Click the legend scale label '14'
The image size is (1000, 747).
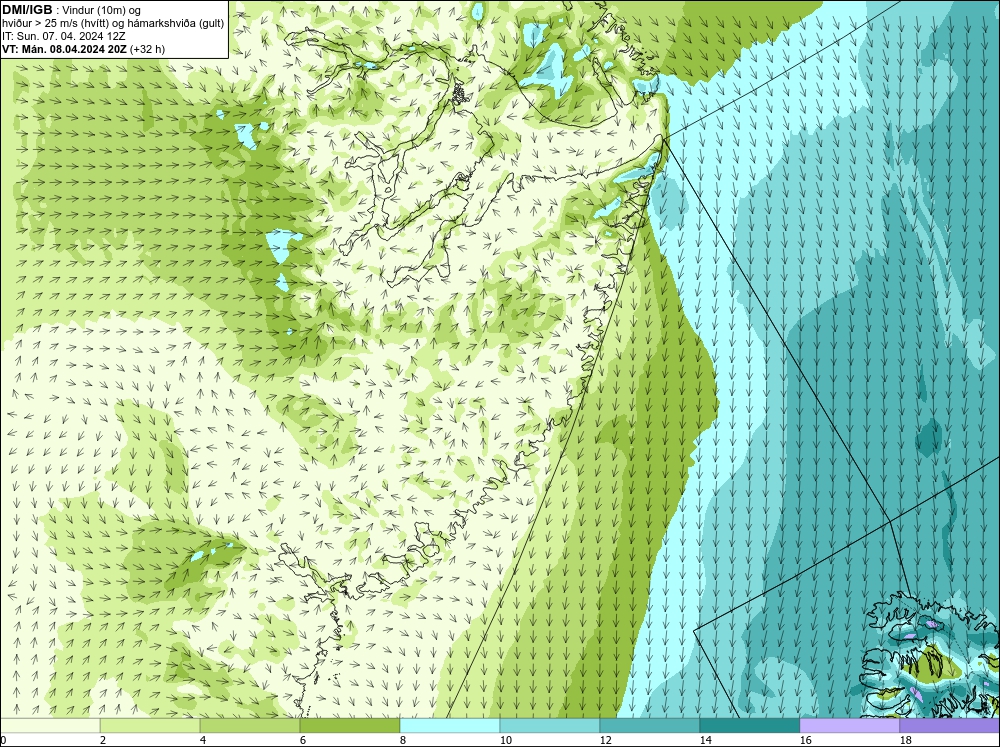click(706, 740)
